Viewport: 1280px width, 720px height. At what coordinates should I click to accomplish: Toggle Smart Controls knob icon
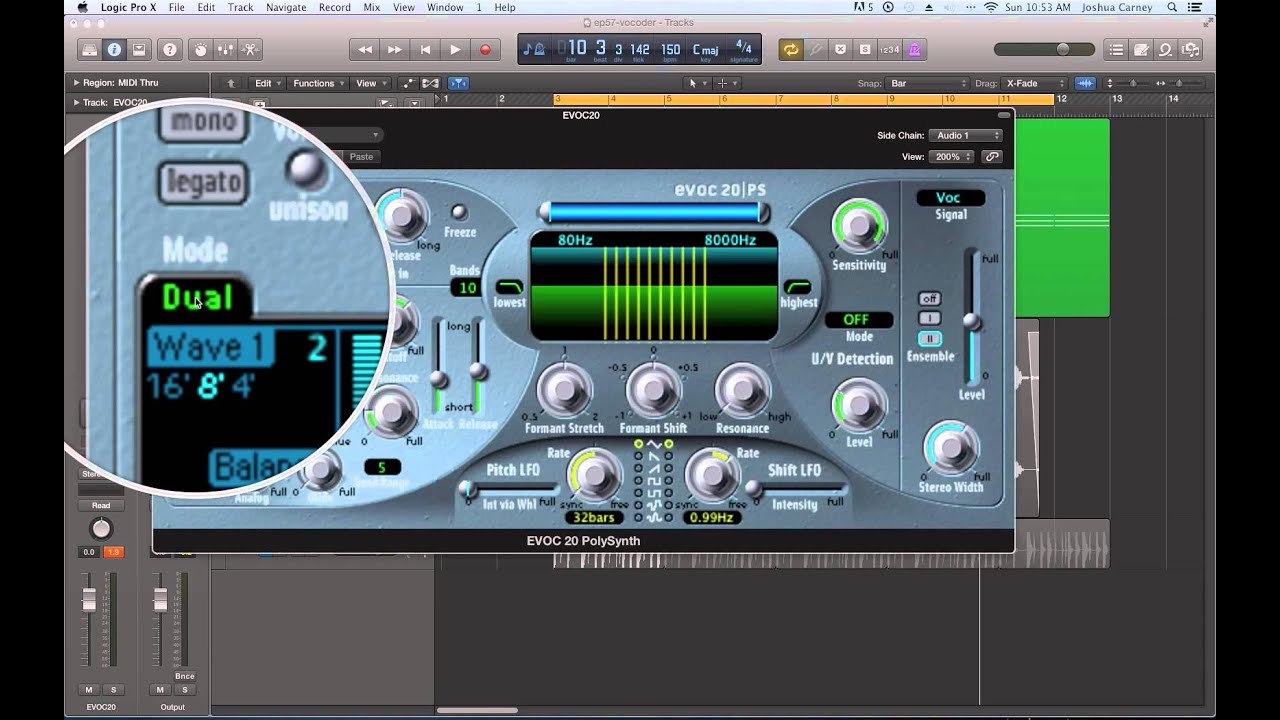click(200, 49)
